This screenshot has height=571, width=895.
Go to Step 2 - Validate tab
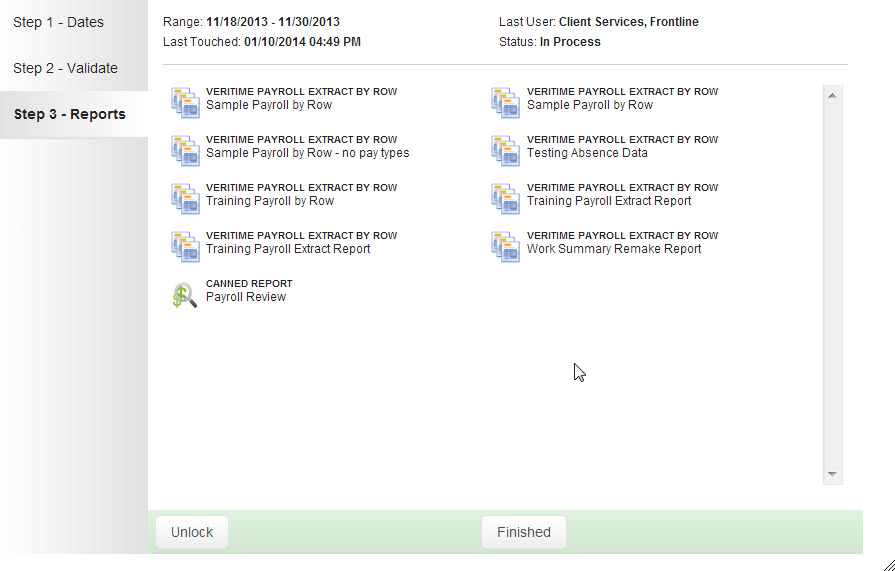tap(65, 68)
